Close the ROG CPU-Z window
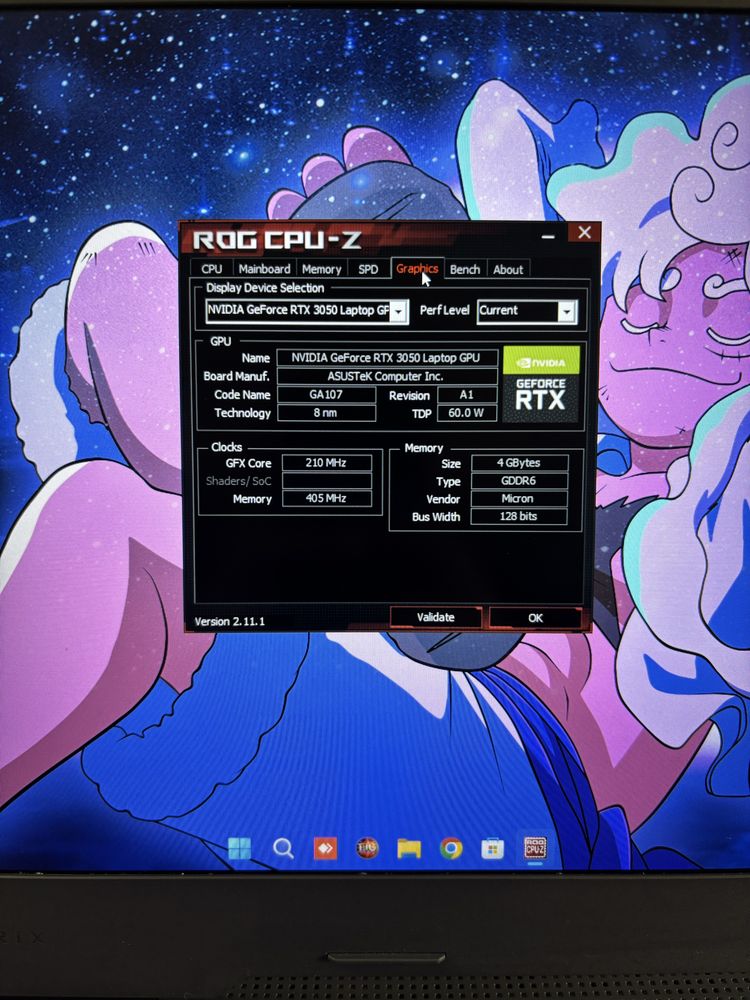Viewport: 750px width, 1000px height. tap(584, 233)
